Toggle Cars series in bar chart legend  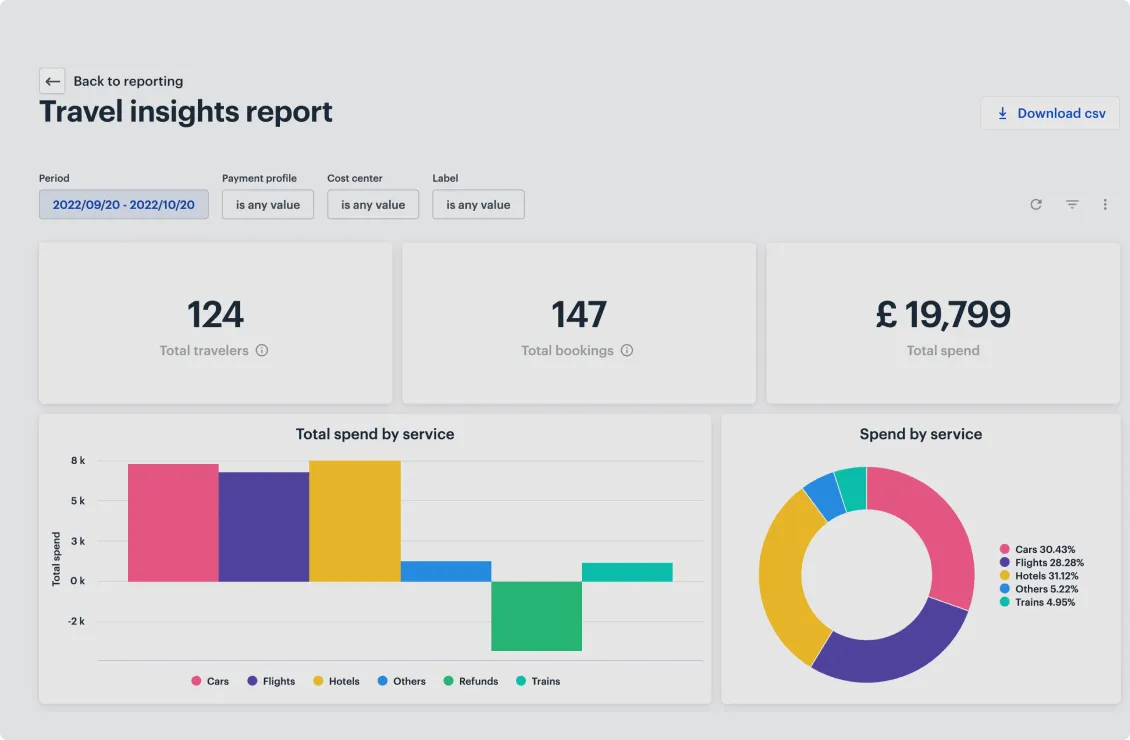coord(210,681)
